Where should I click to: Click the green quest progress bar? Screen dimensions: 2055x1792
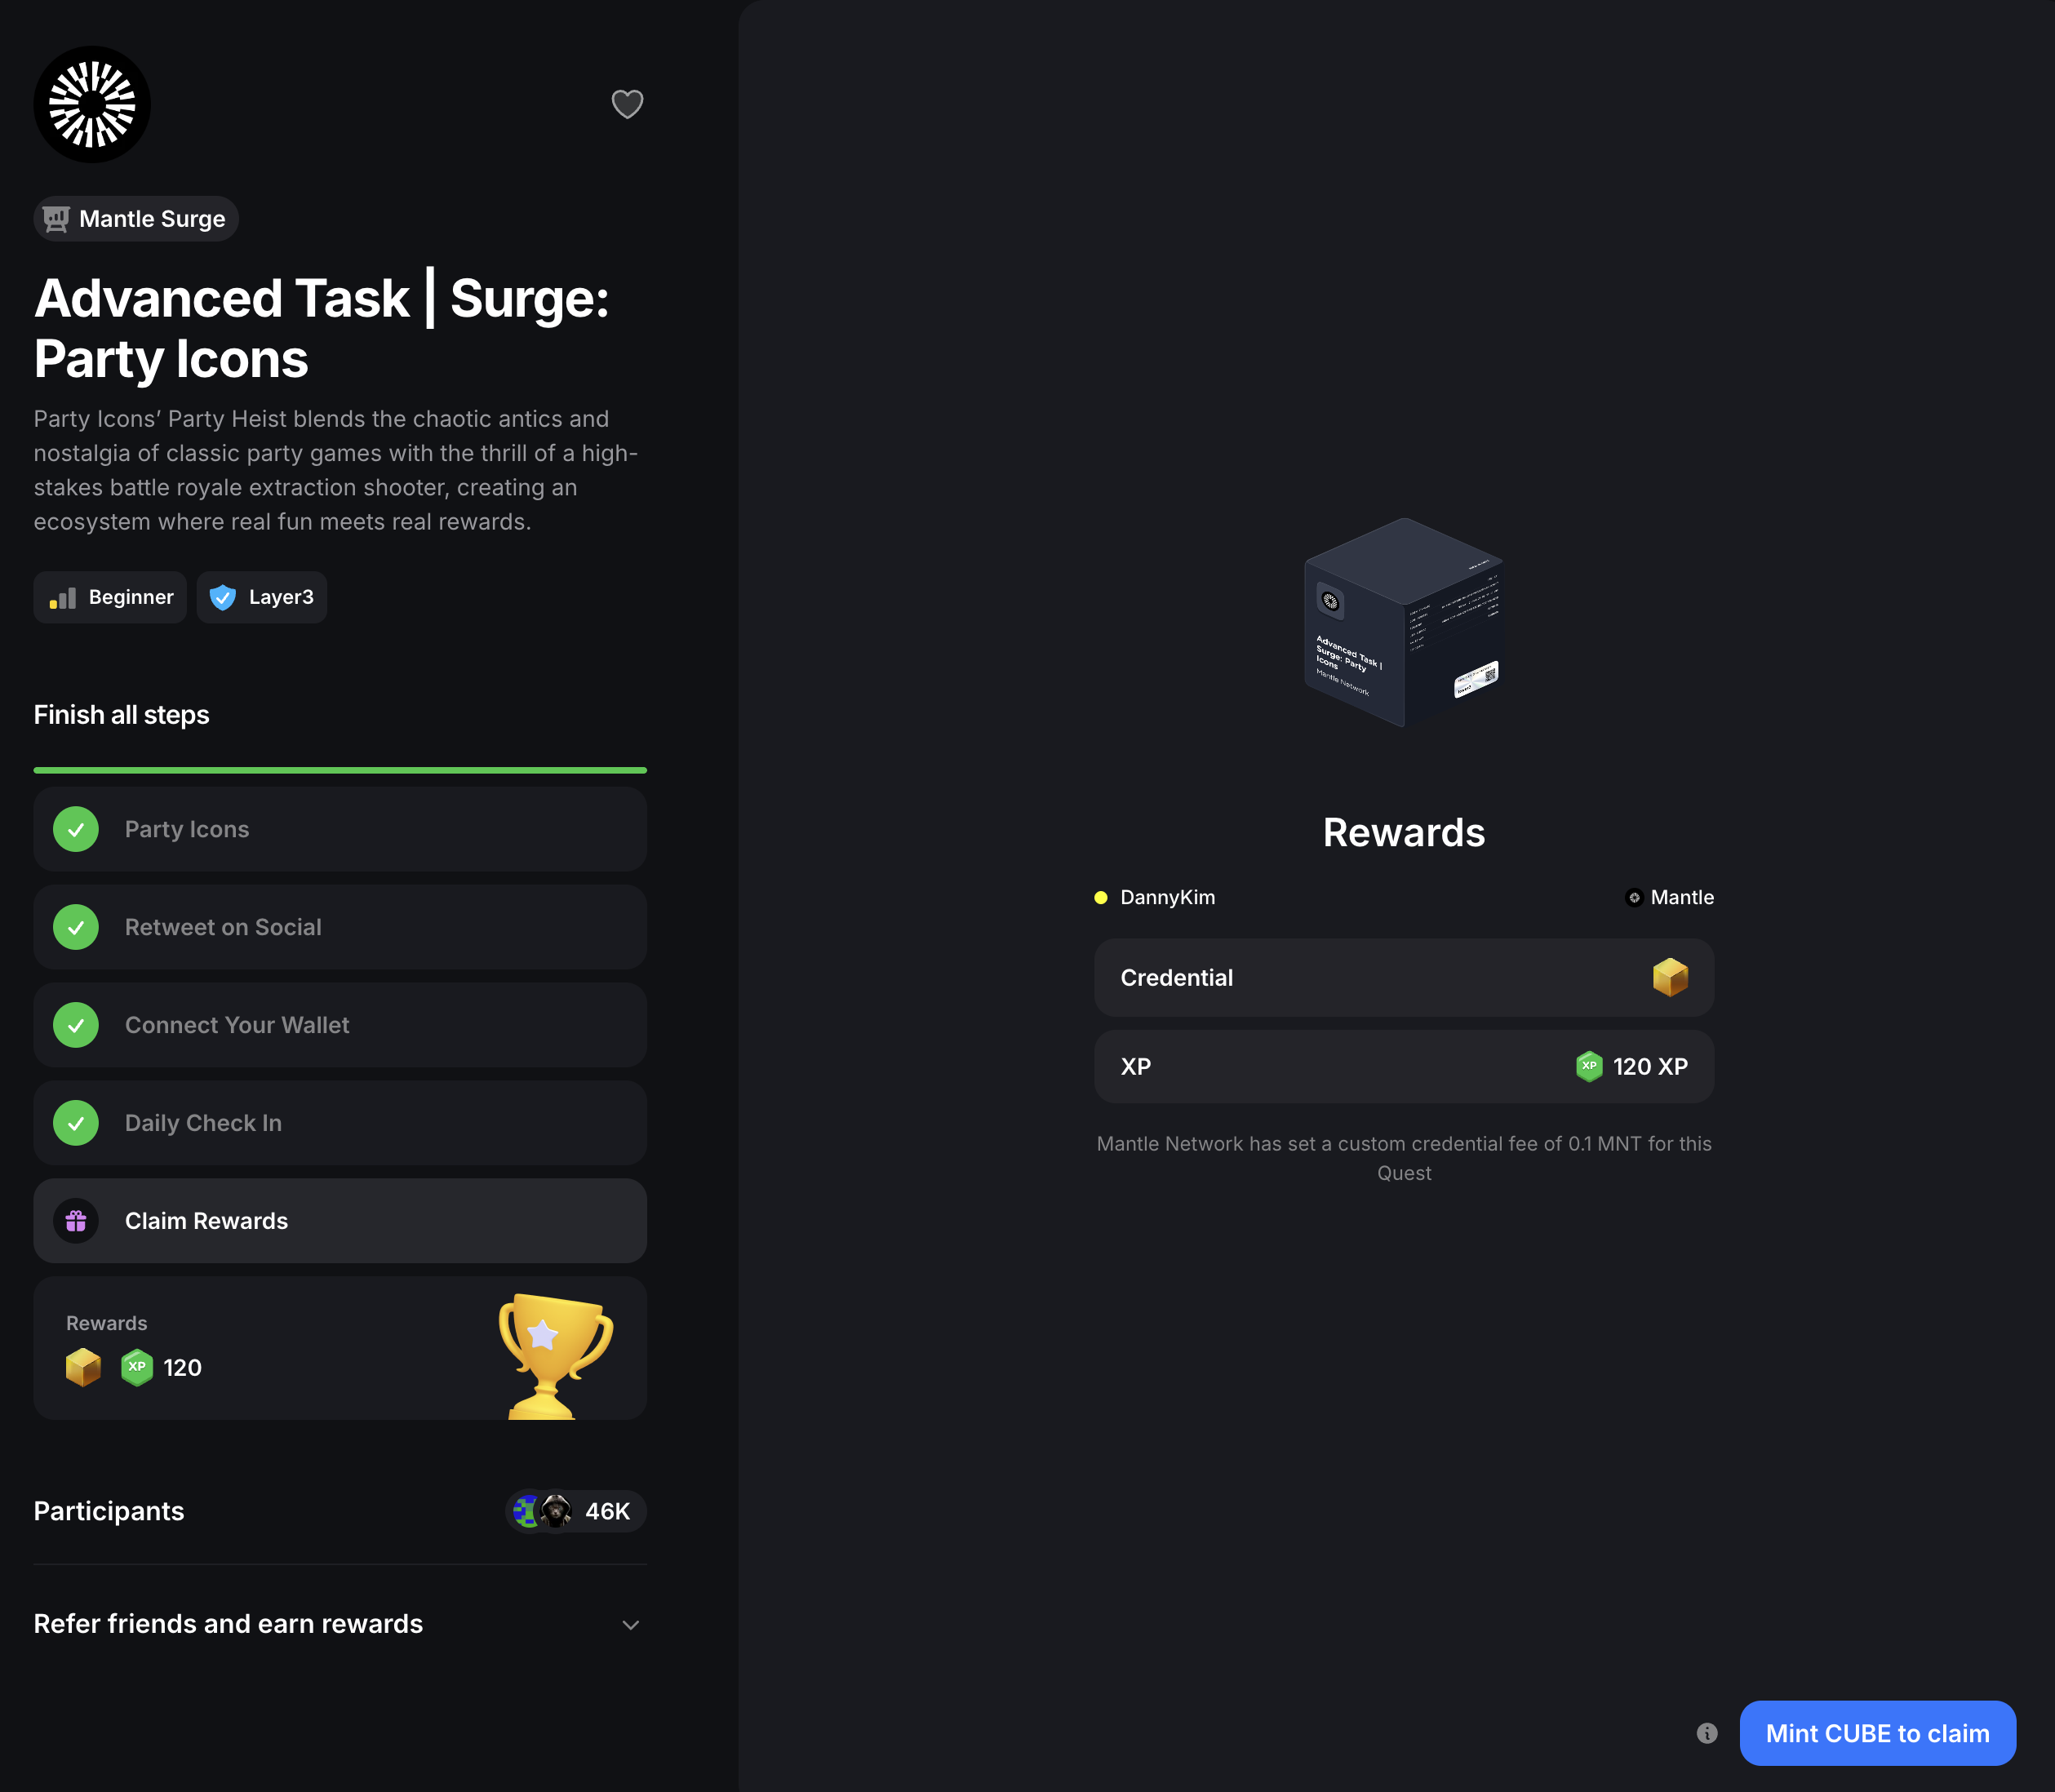[340, 770]
